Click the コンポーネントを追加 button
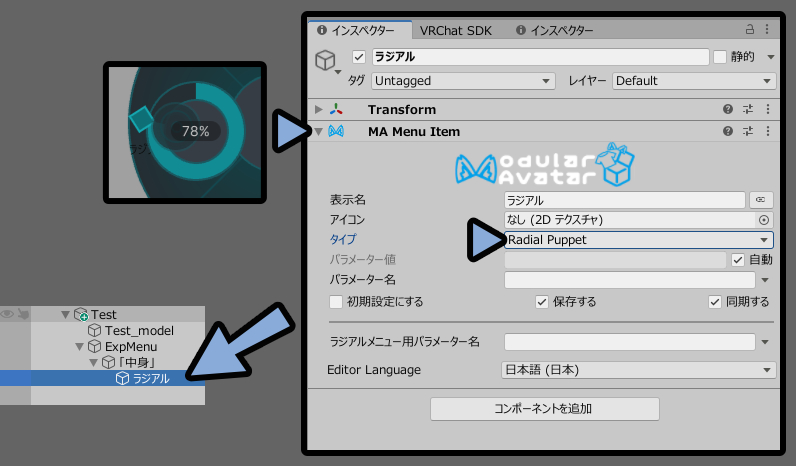Screen dimensions: 796x466 pyautogui.click(x=545, y=409)
